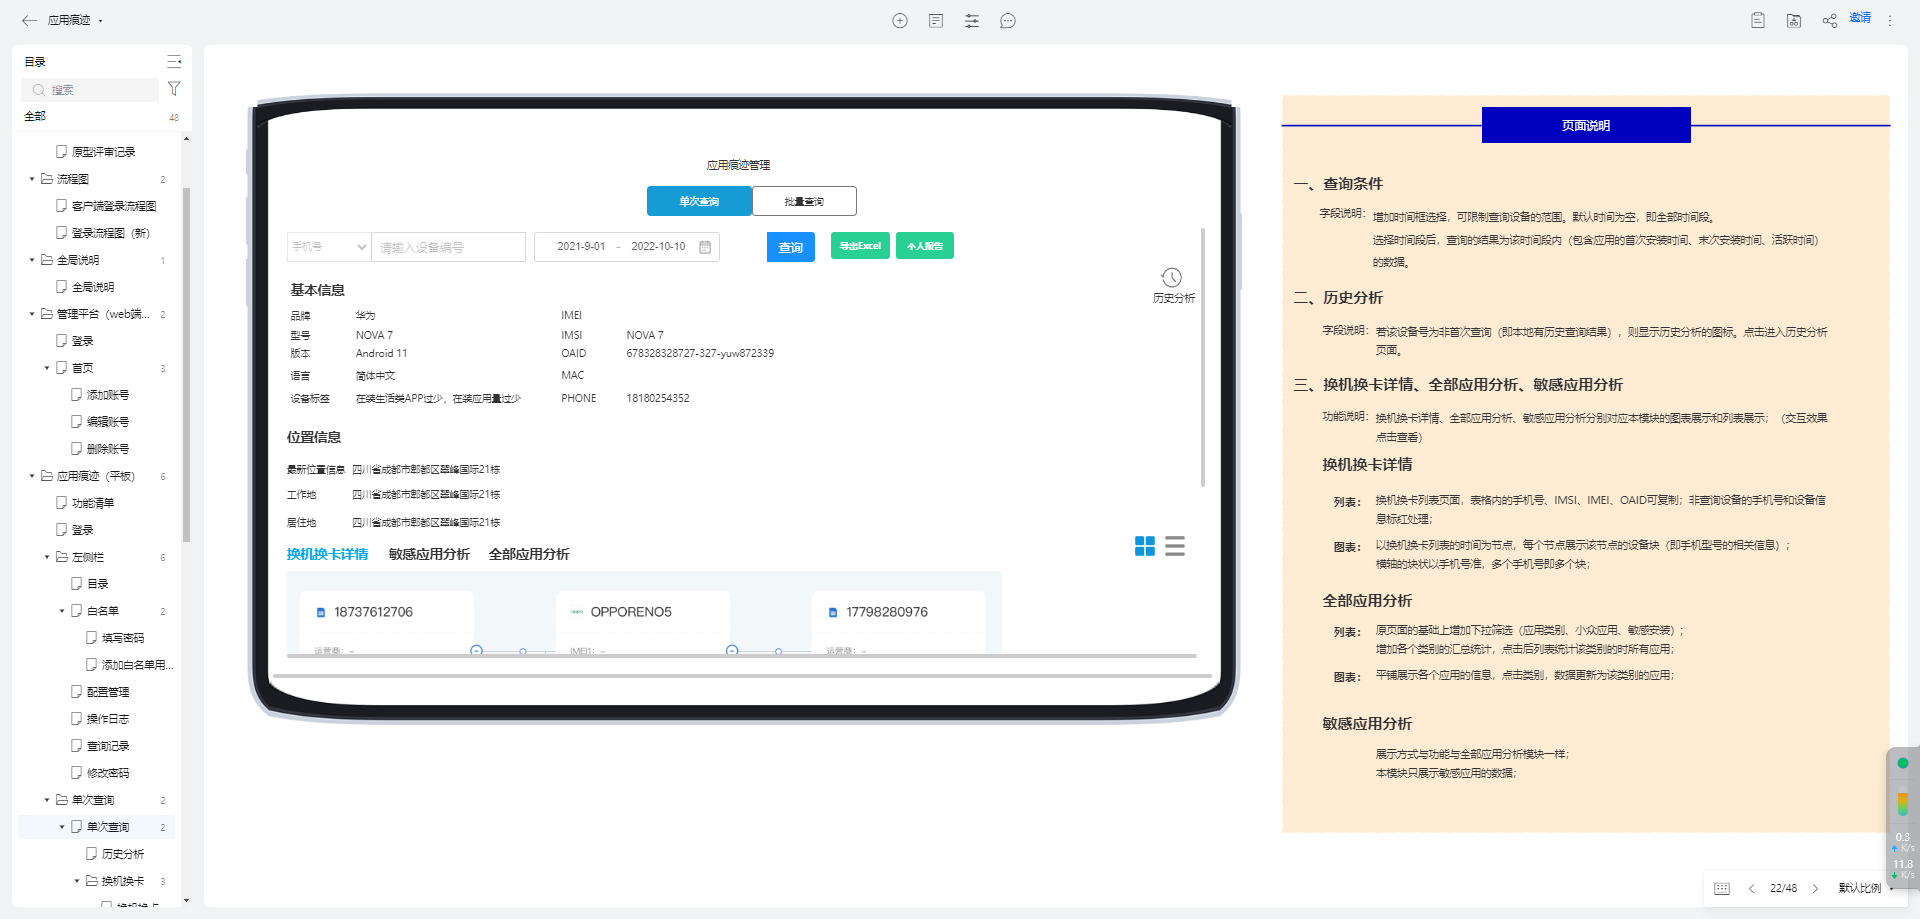Collapse the 目录 sidebar panel icon

point(174,62)
